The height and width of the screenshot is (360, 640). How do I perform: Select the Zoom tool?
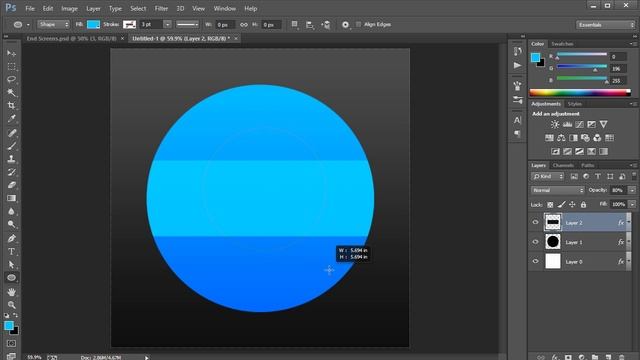11,305
